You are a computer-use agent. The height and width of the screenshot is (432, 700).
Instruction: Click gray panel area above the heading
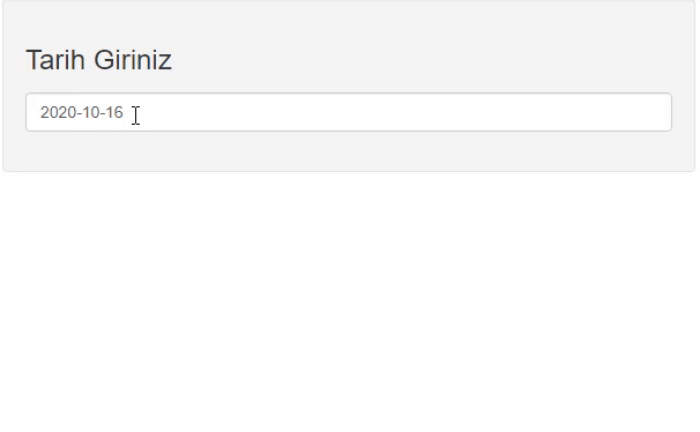pos(349,22)
